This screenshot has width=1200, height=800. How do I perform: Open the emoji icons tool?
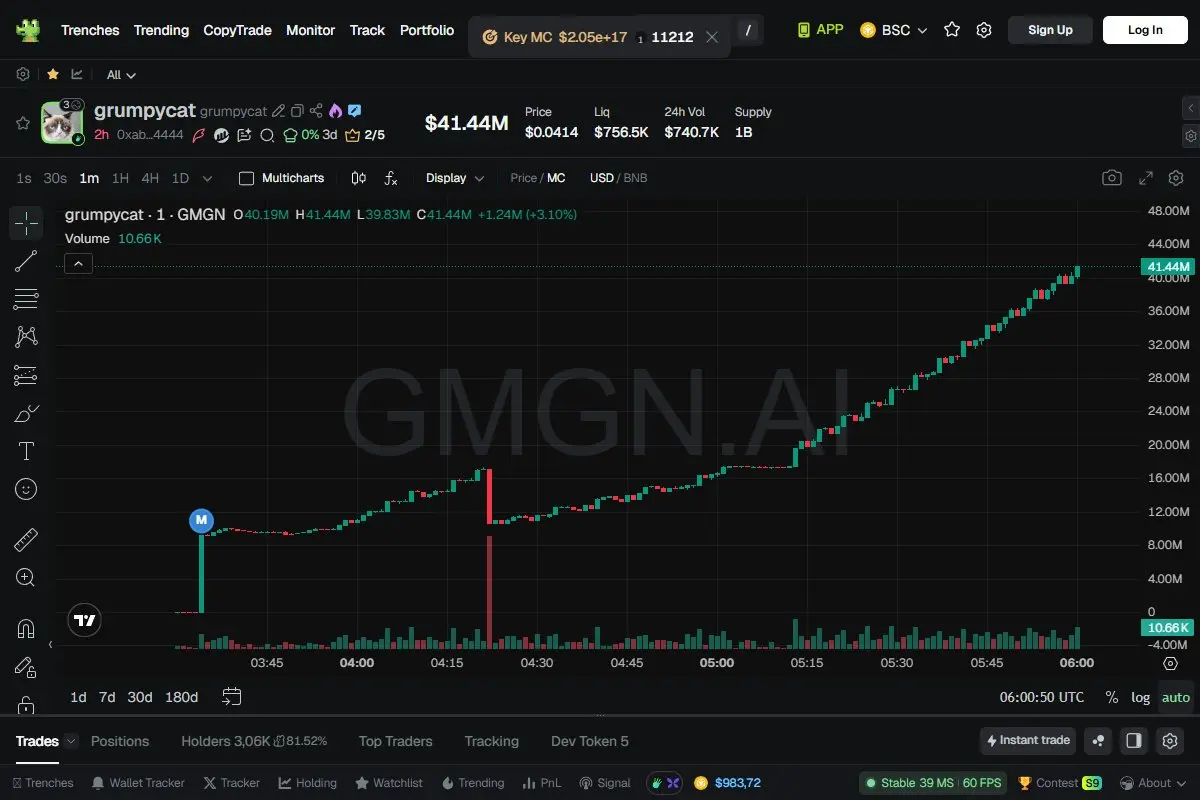click(26, 489)
